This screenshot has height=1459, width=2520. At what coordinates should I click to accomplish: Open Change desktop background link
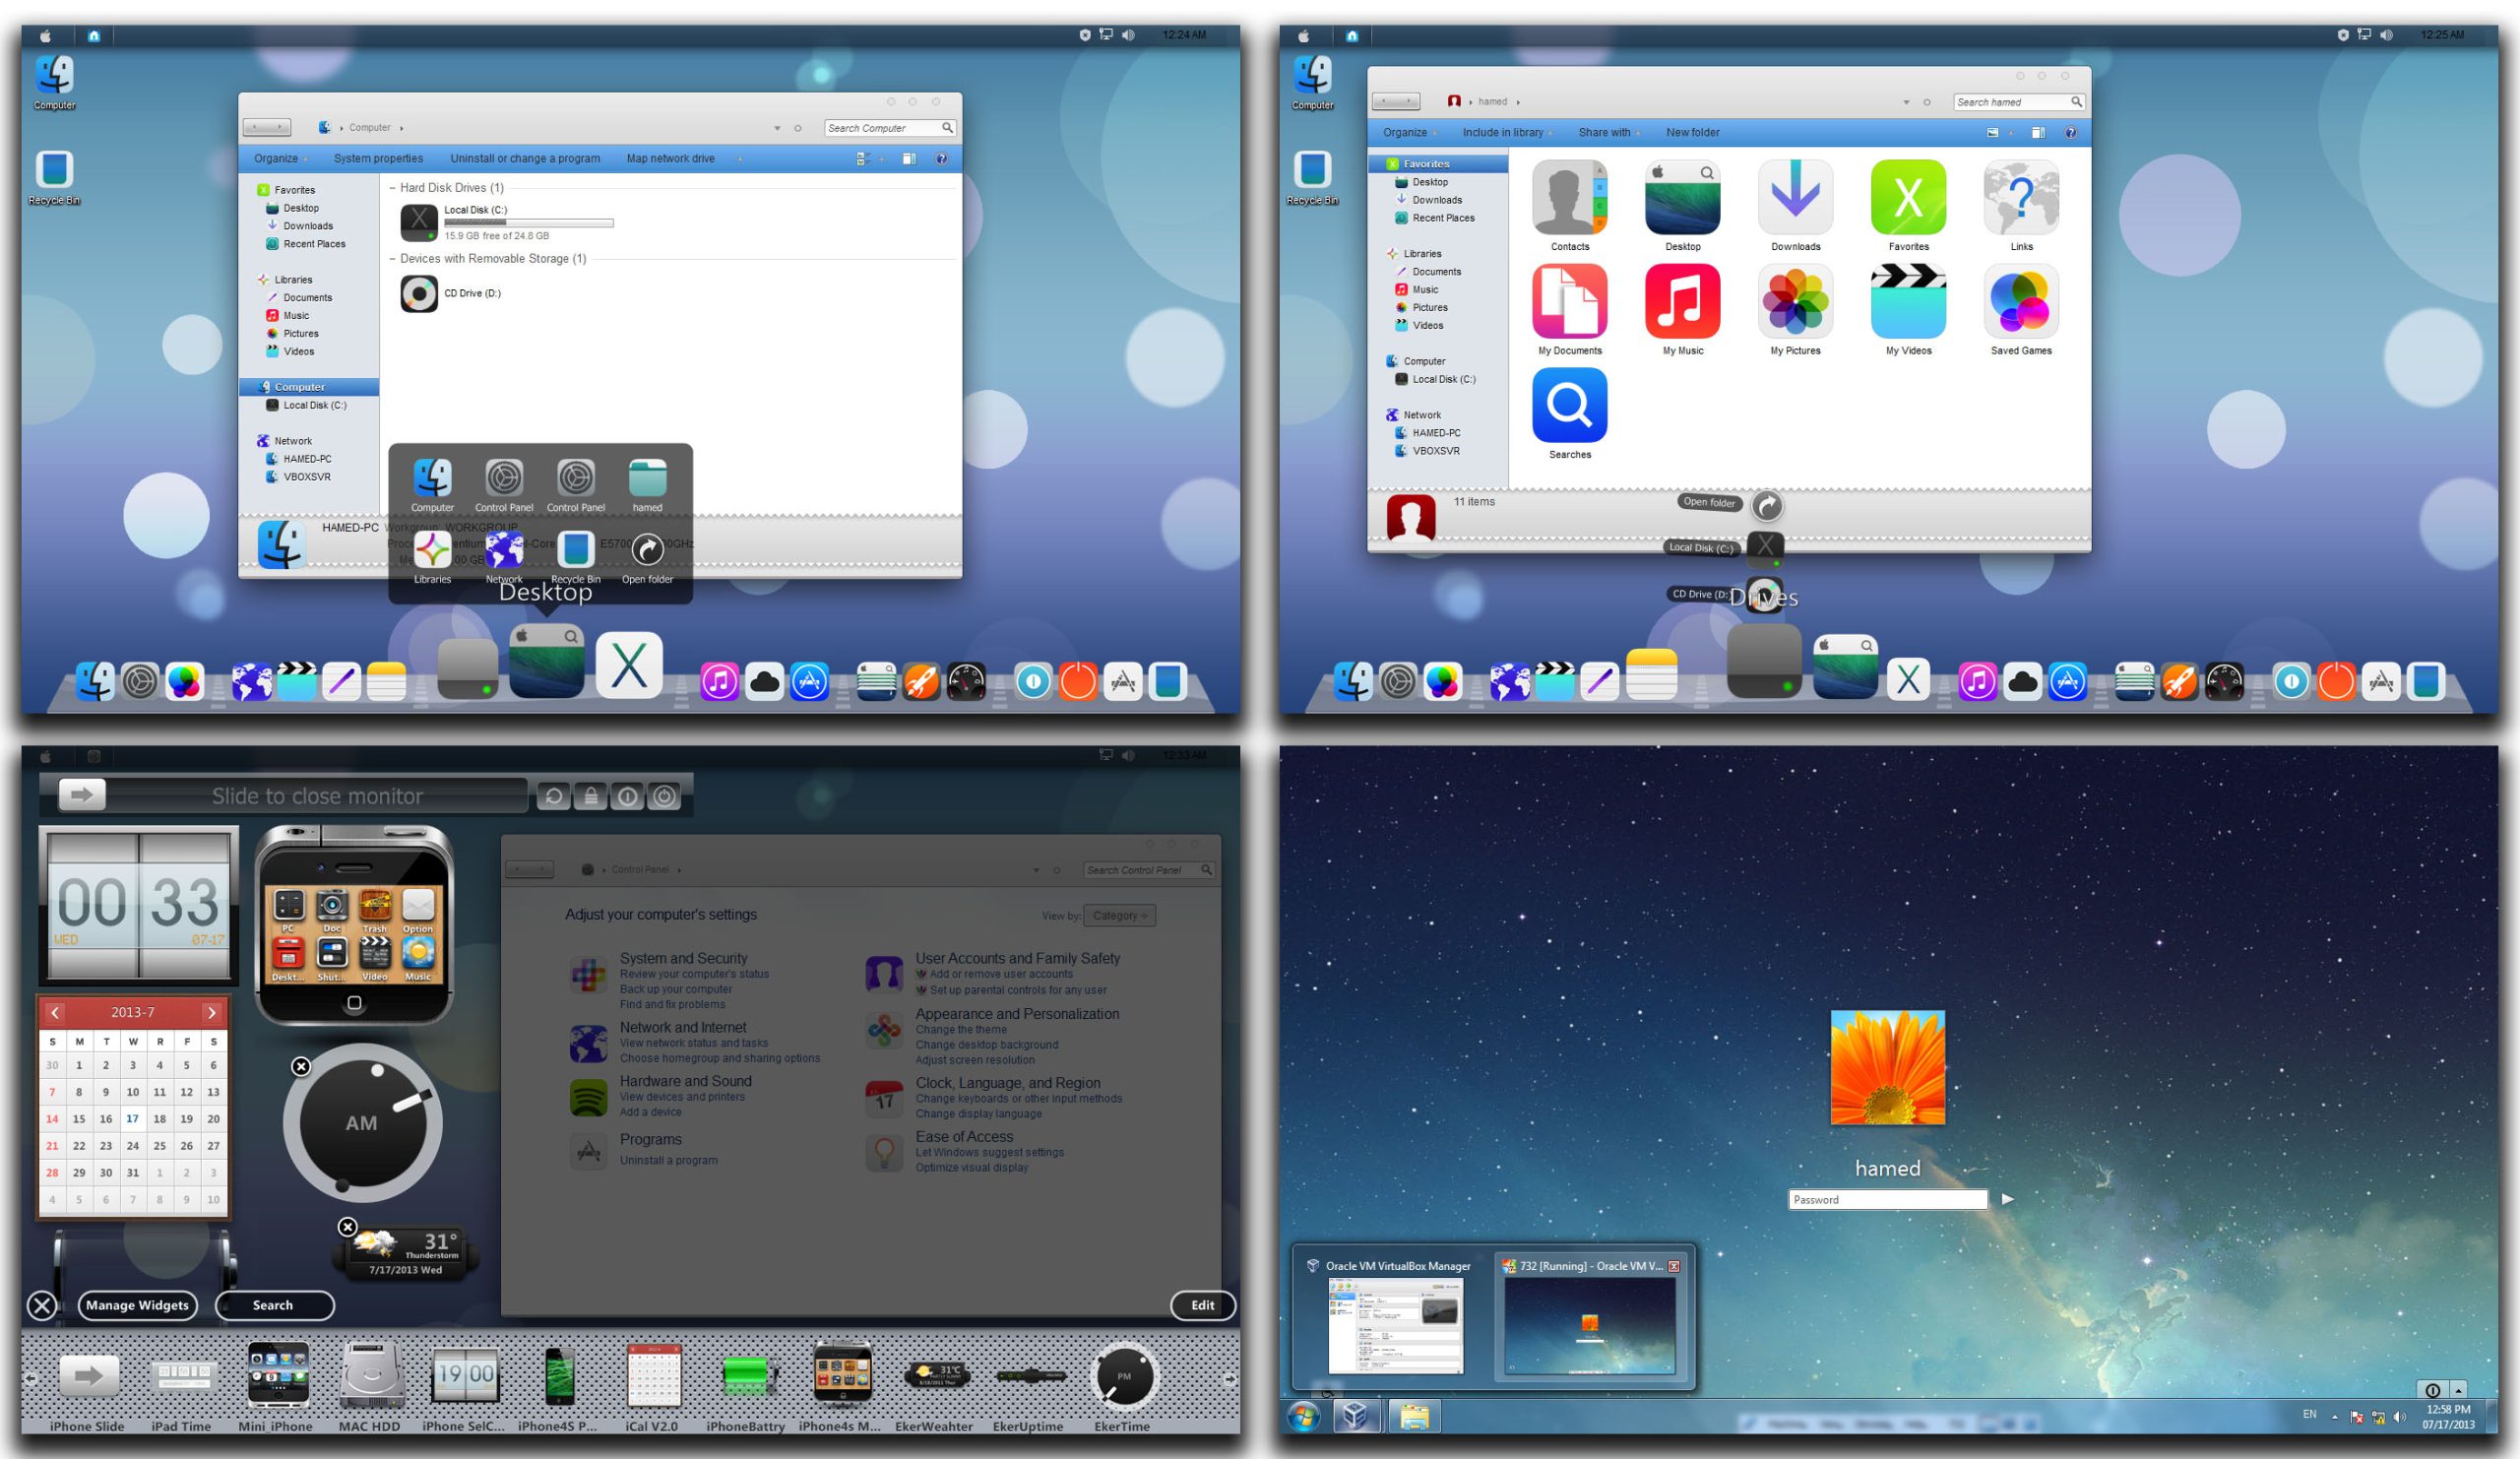click(x=986, y=1044)
